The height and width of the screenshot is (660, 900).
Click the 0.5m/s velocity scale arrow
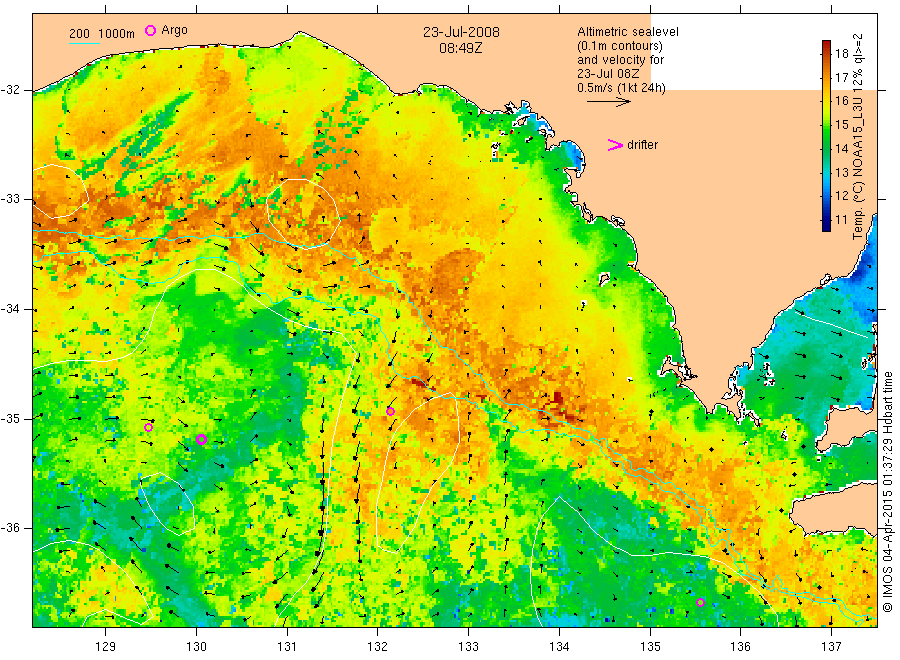point(608,102)
